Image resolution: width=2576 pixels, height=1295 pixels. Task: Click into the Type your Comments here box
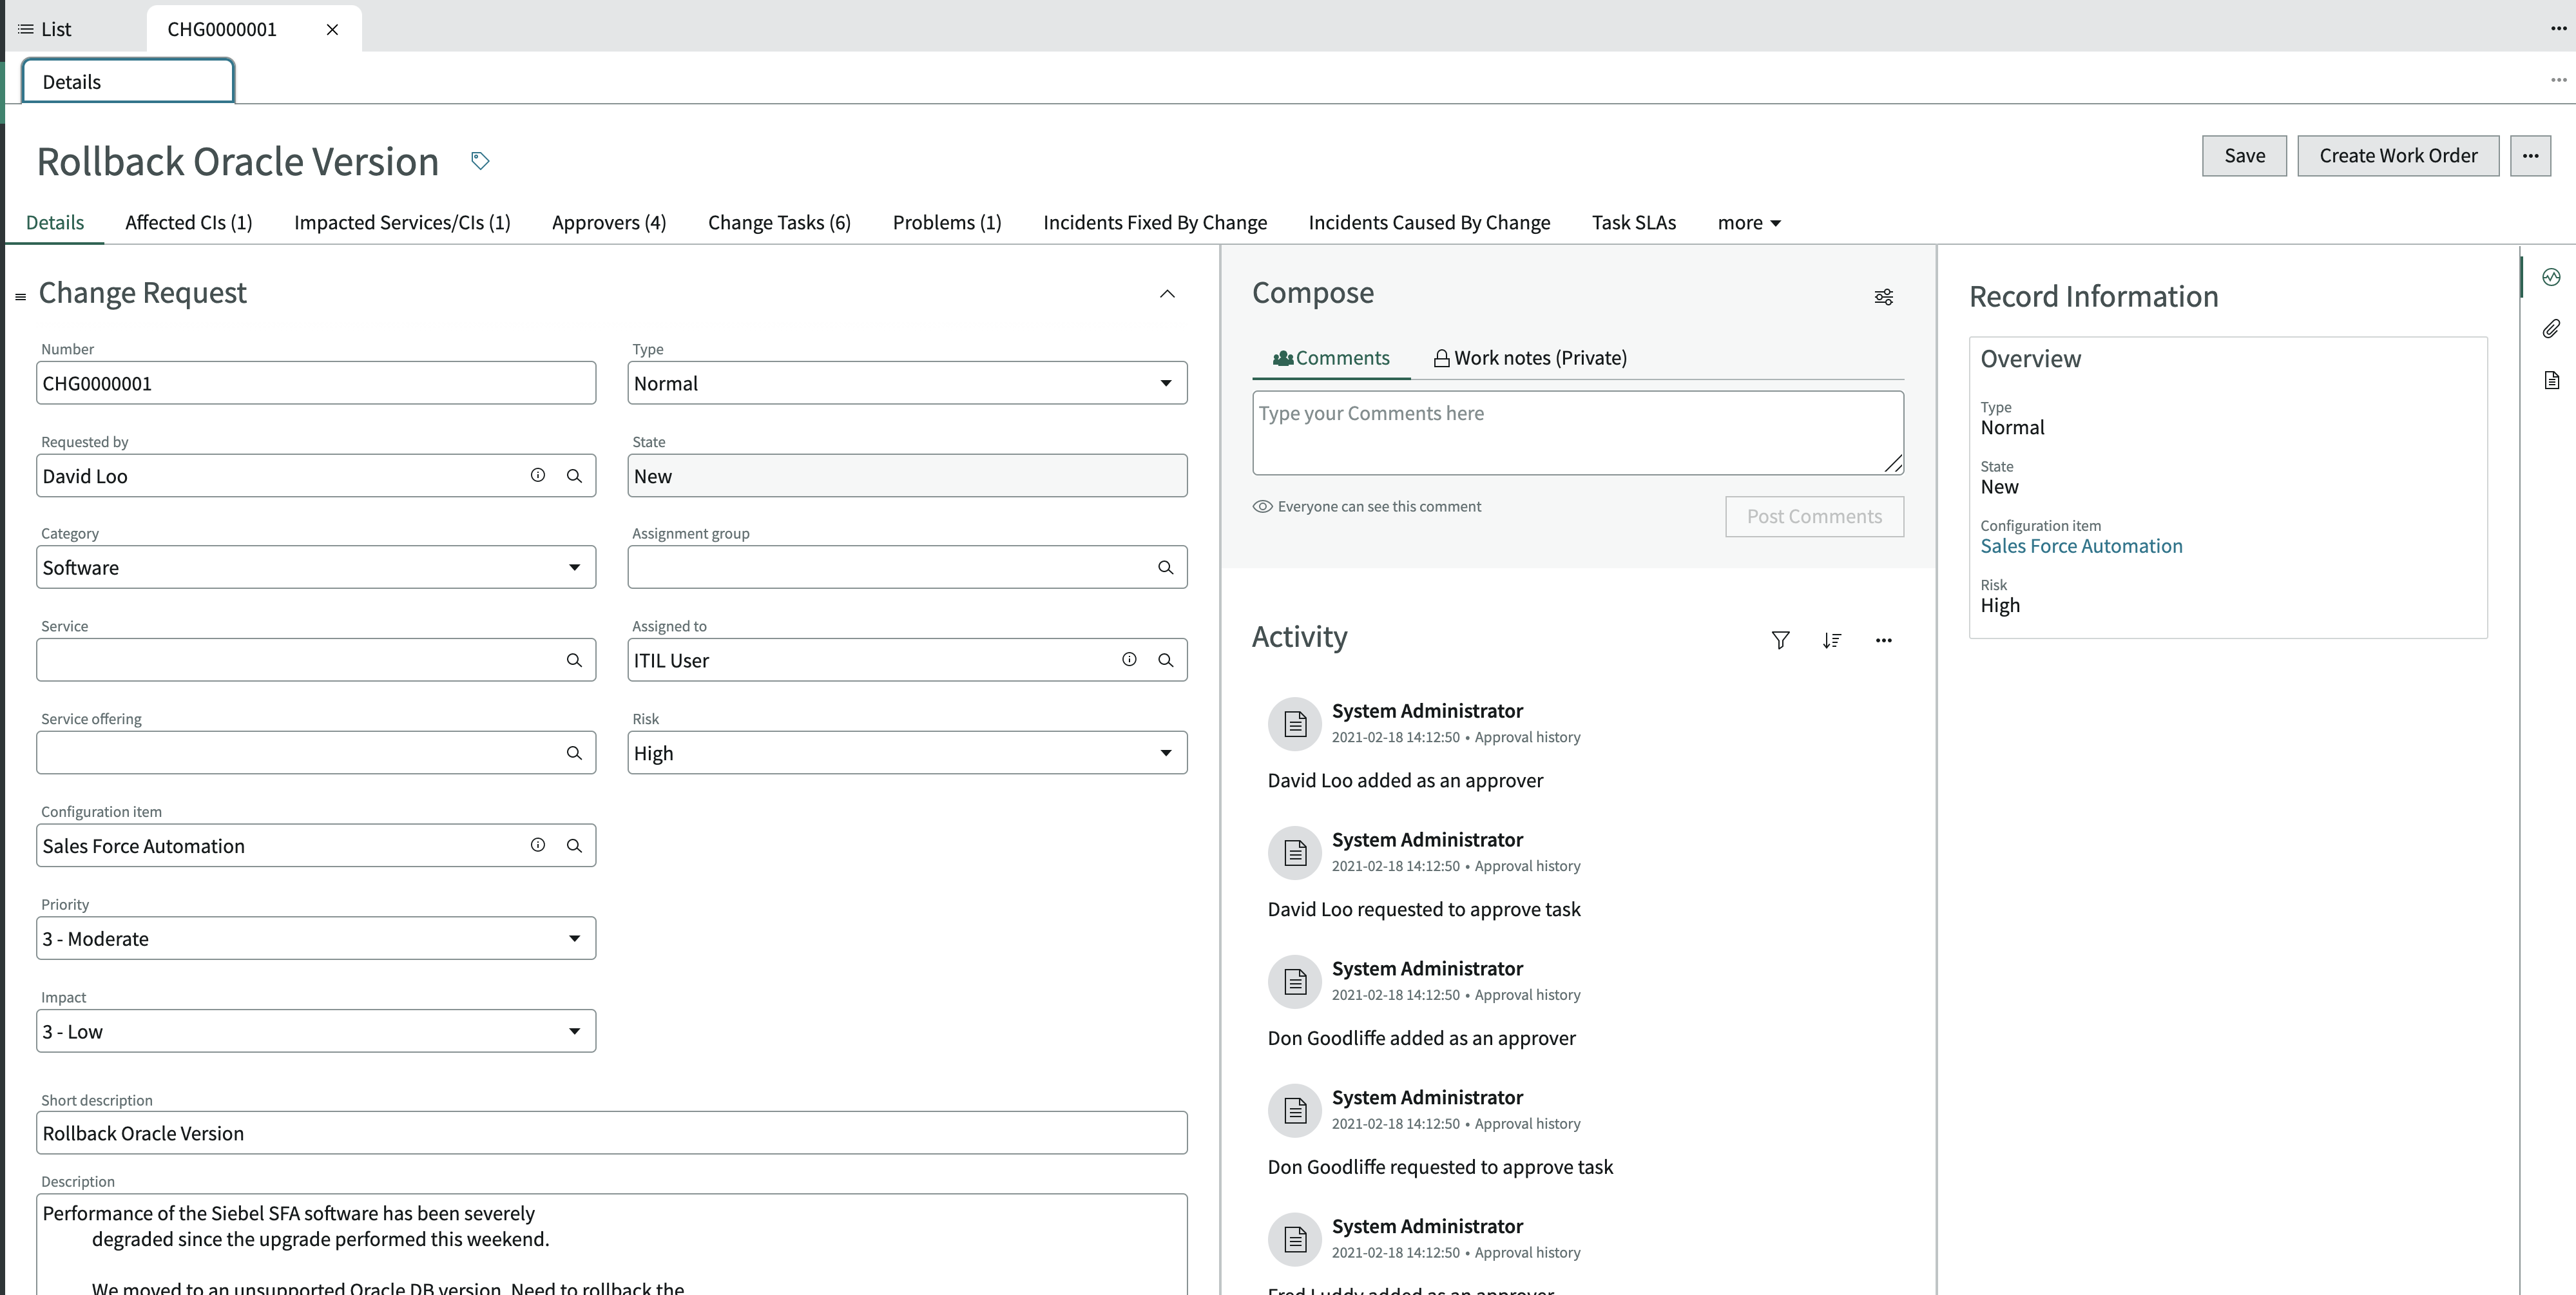click(1578, 433)
